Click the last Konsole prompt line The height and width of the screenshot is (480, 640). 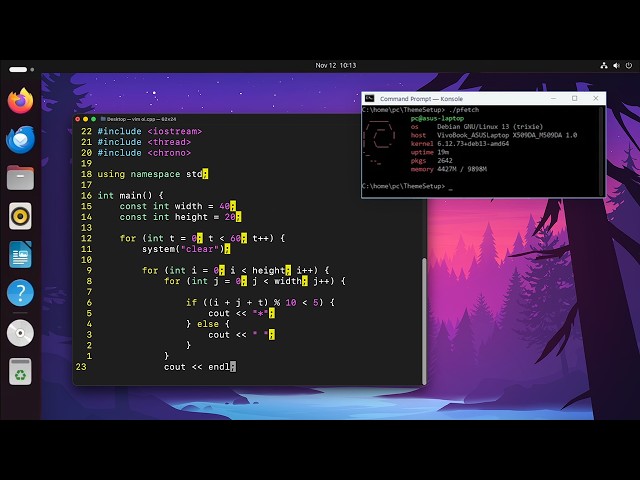pos(407,186)
